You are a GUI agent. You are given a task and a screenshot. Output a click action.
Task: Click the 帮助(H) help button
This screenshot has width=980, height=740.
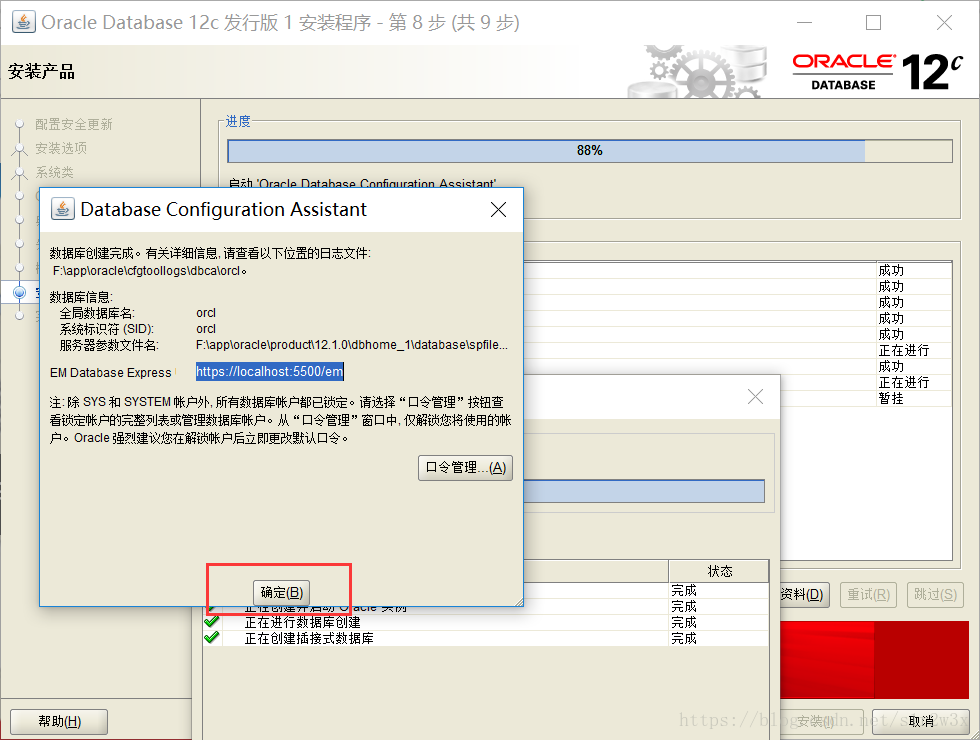59,721
